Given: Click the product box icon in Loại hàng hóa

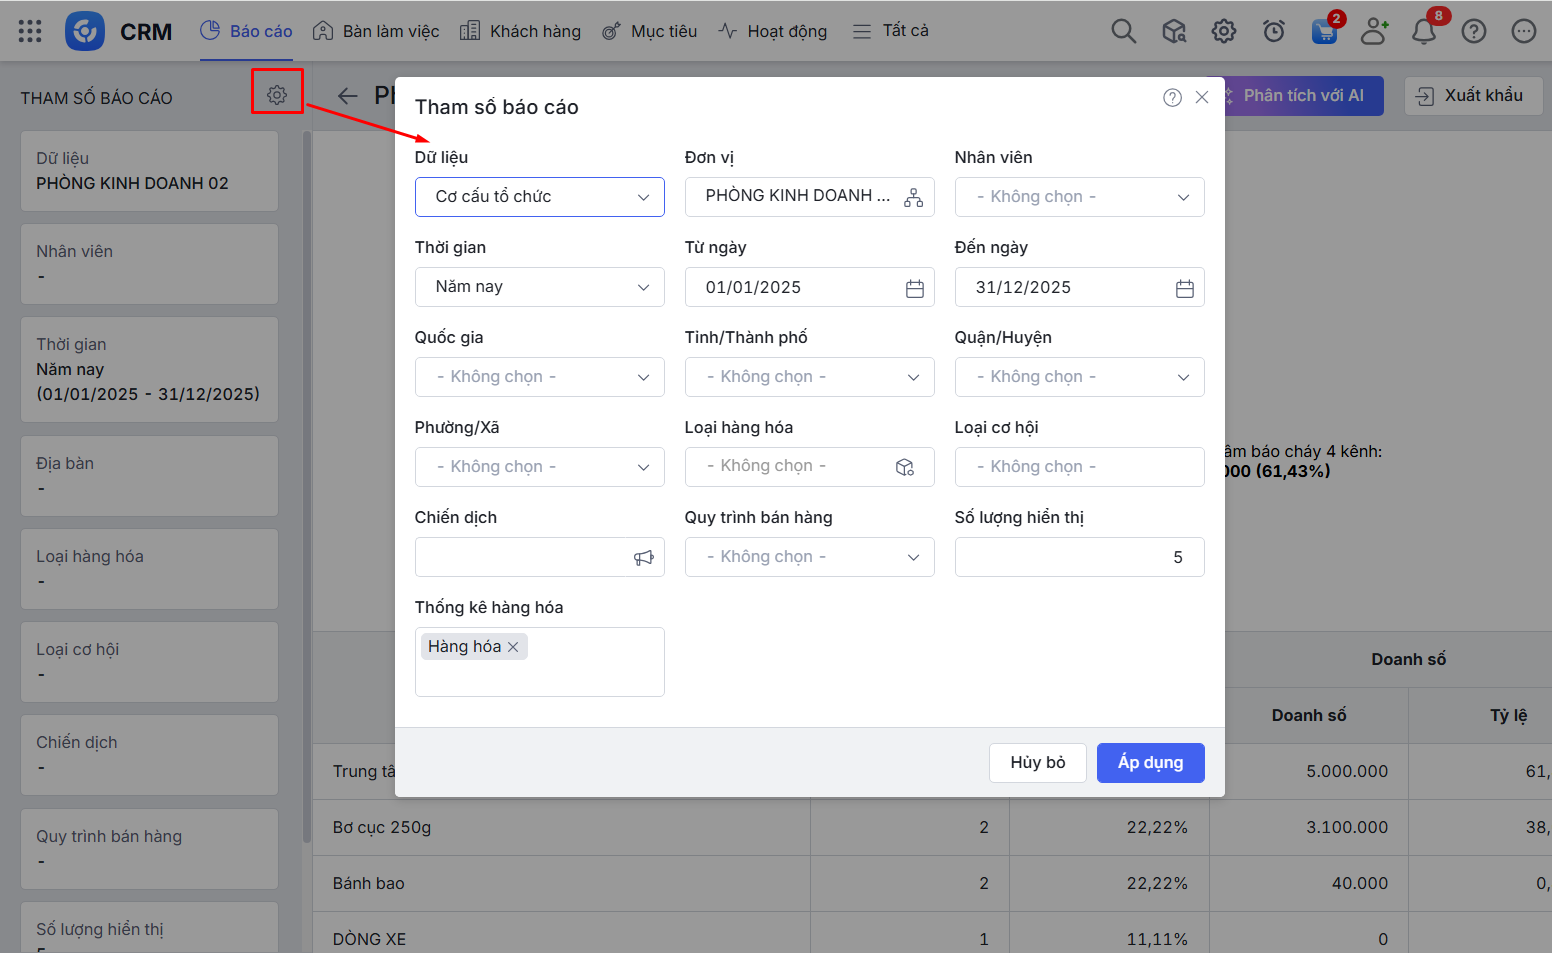Looking at the screenshot, I should [x=904, y=467].
